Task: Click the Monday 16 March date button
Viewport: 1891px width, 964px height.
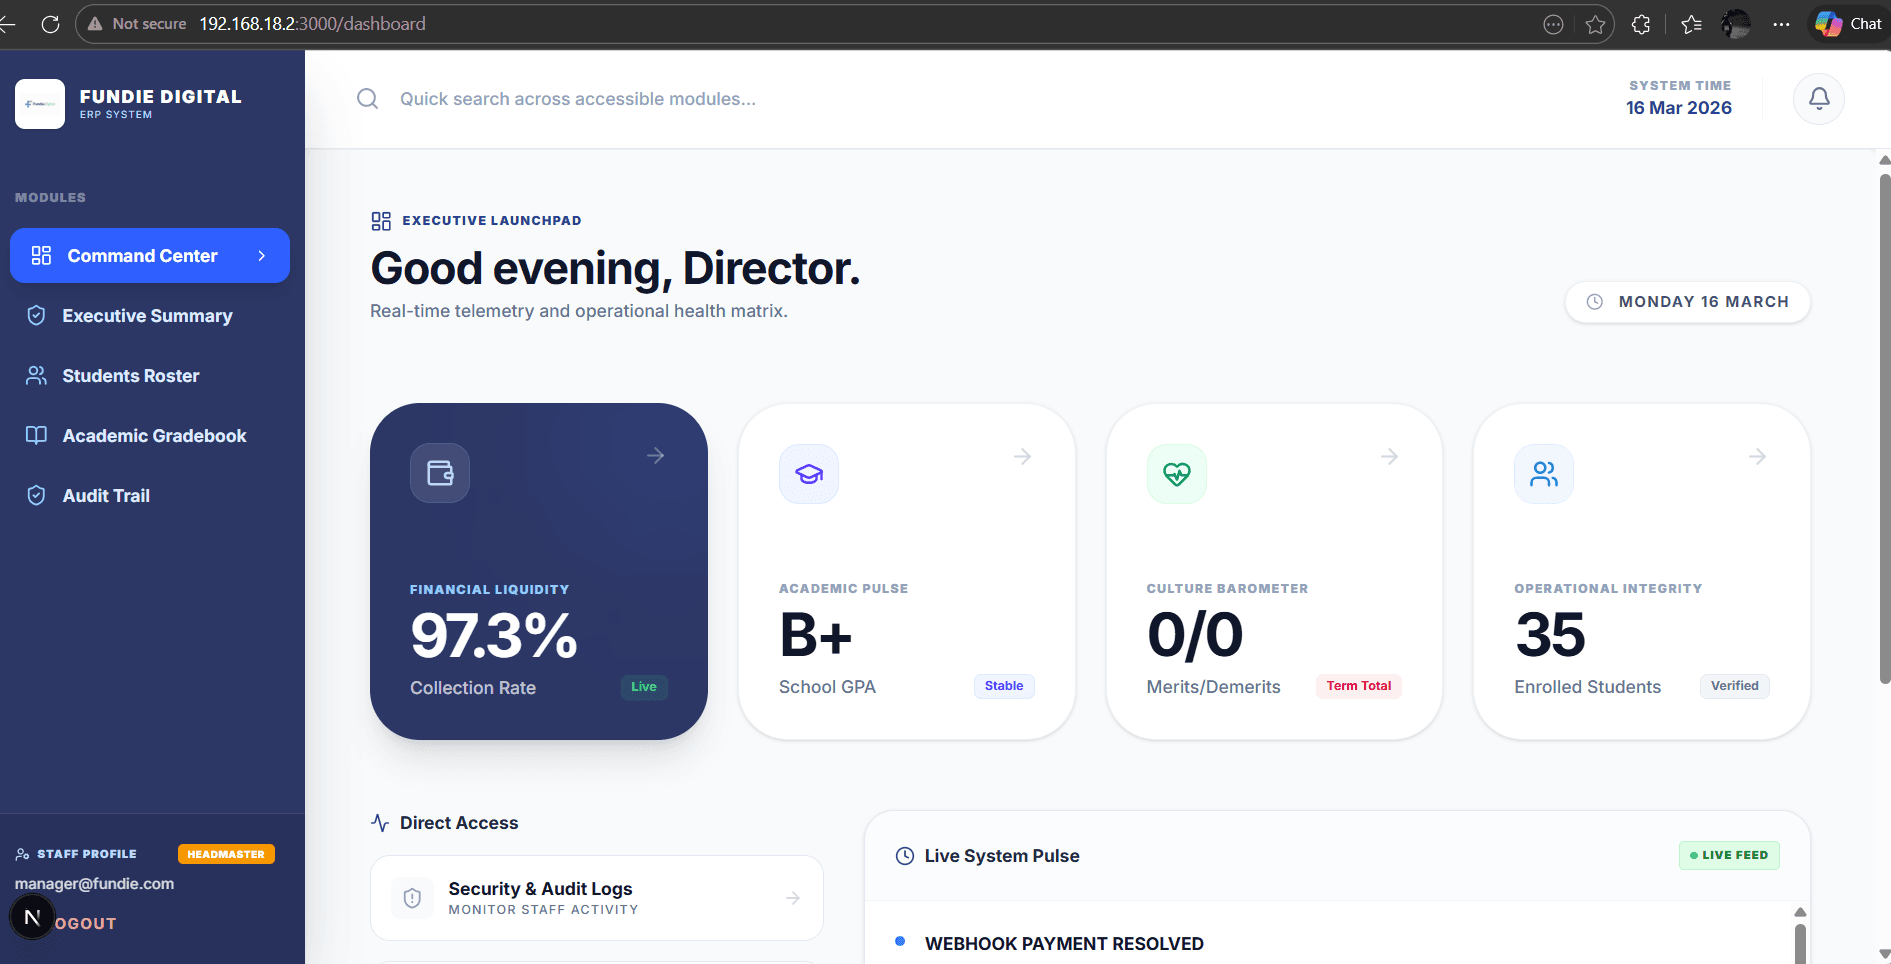Action: coord(1687,302)
